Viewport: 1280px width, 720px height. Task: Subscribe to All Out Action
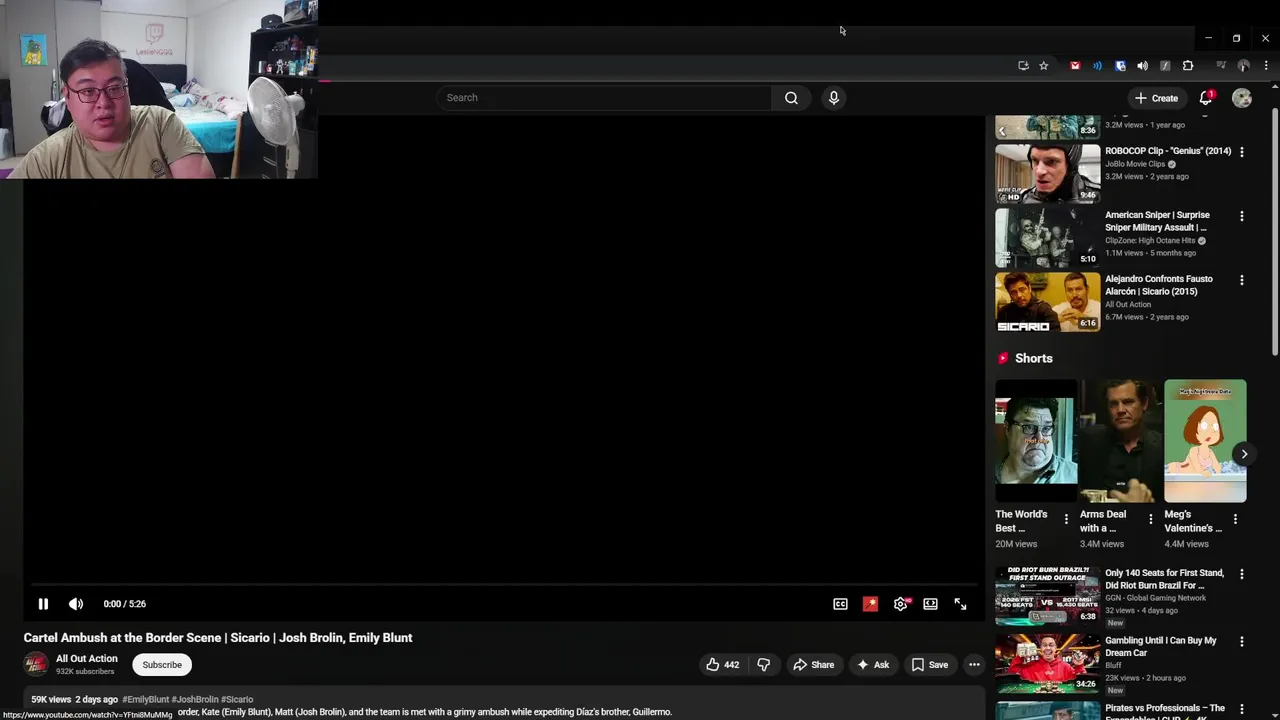(162, 665)
